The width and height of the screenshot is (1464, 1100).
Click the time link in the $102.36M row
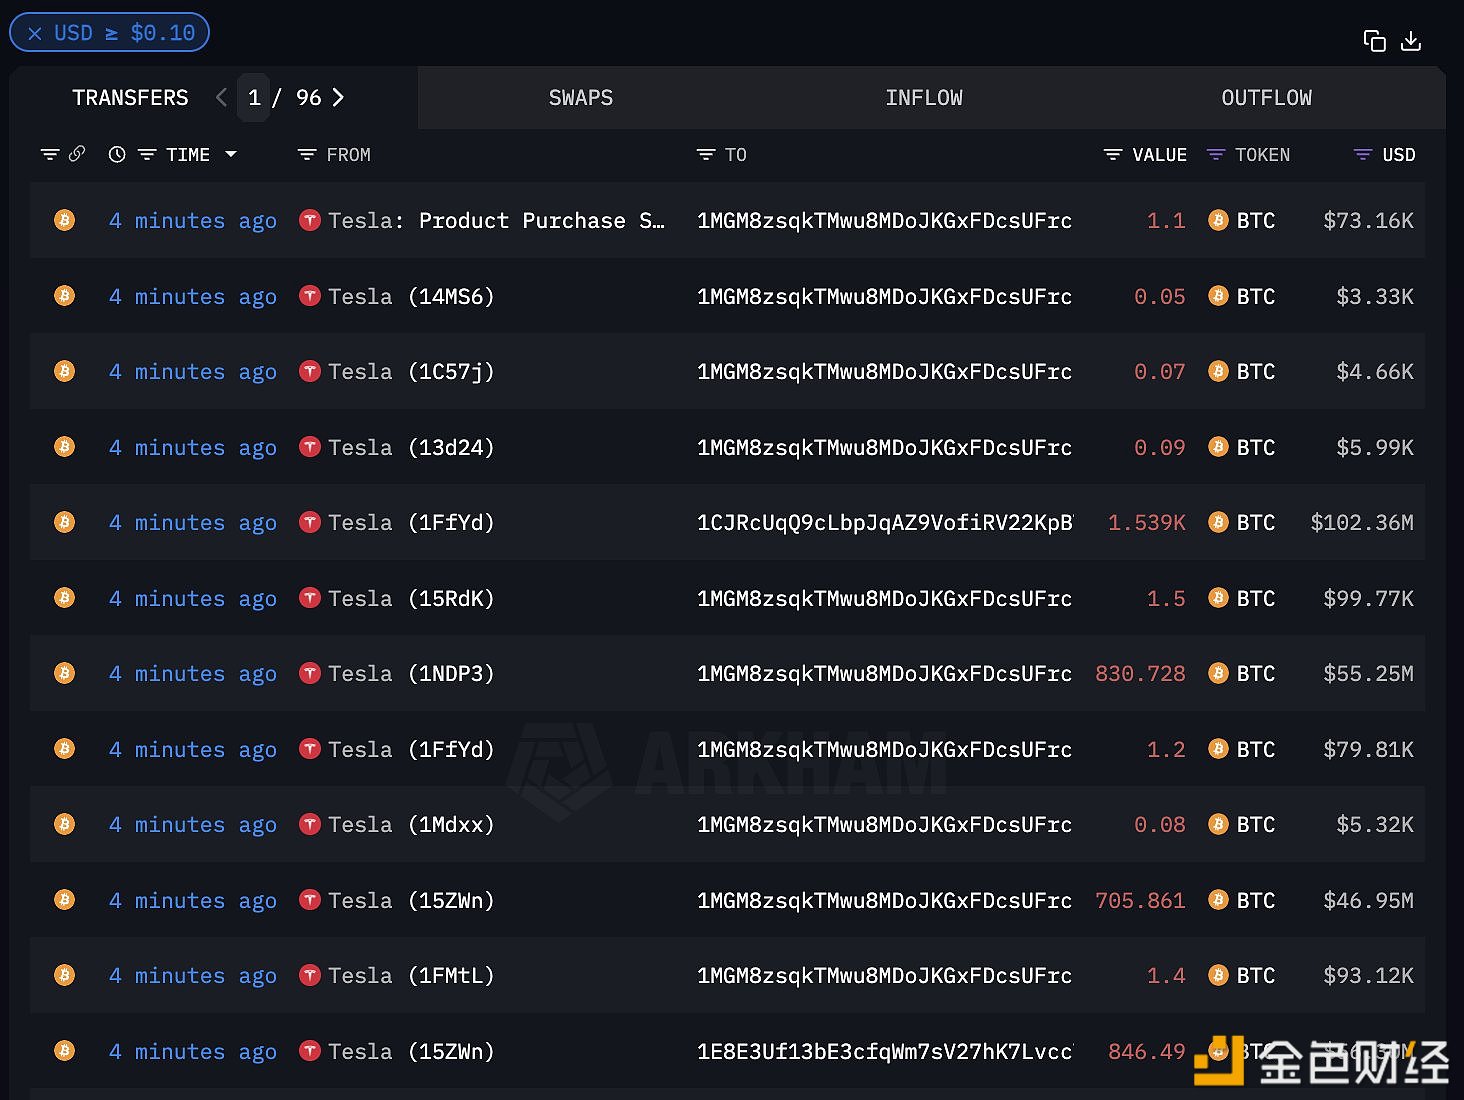(x=193, y=522)
